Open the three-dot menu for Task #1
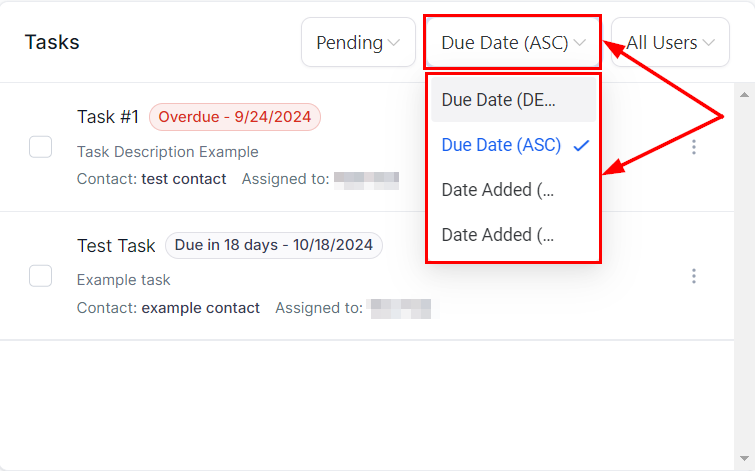 pos(694,147)
